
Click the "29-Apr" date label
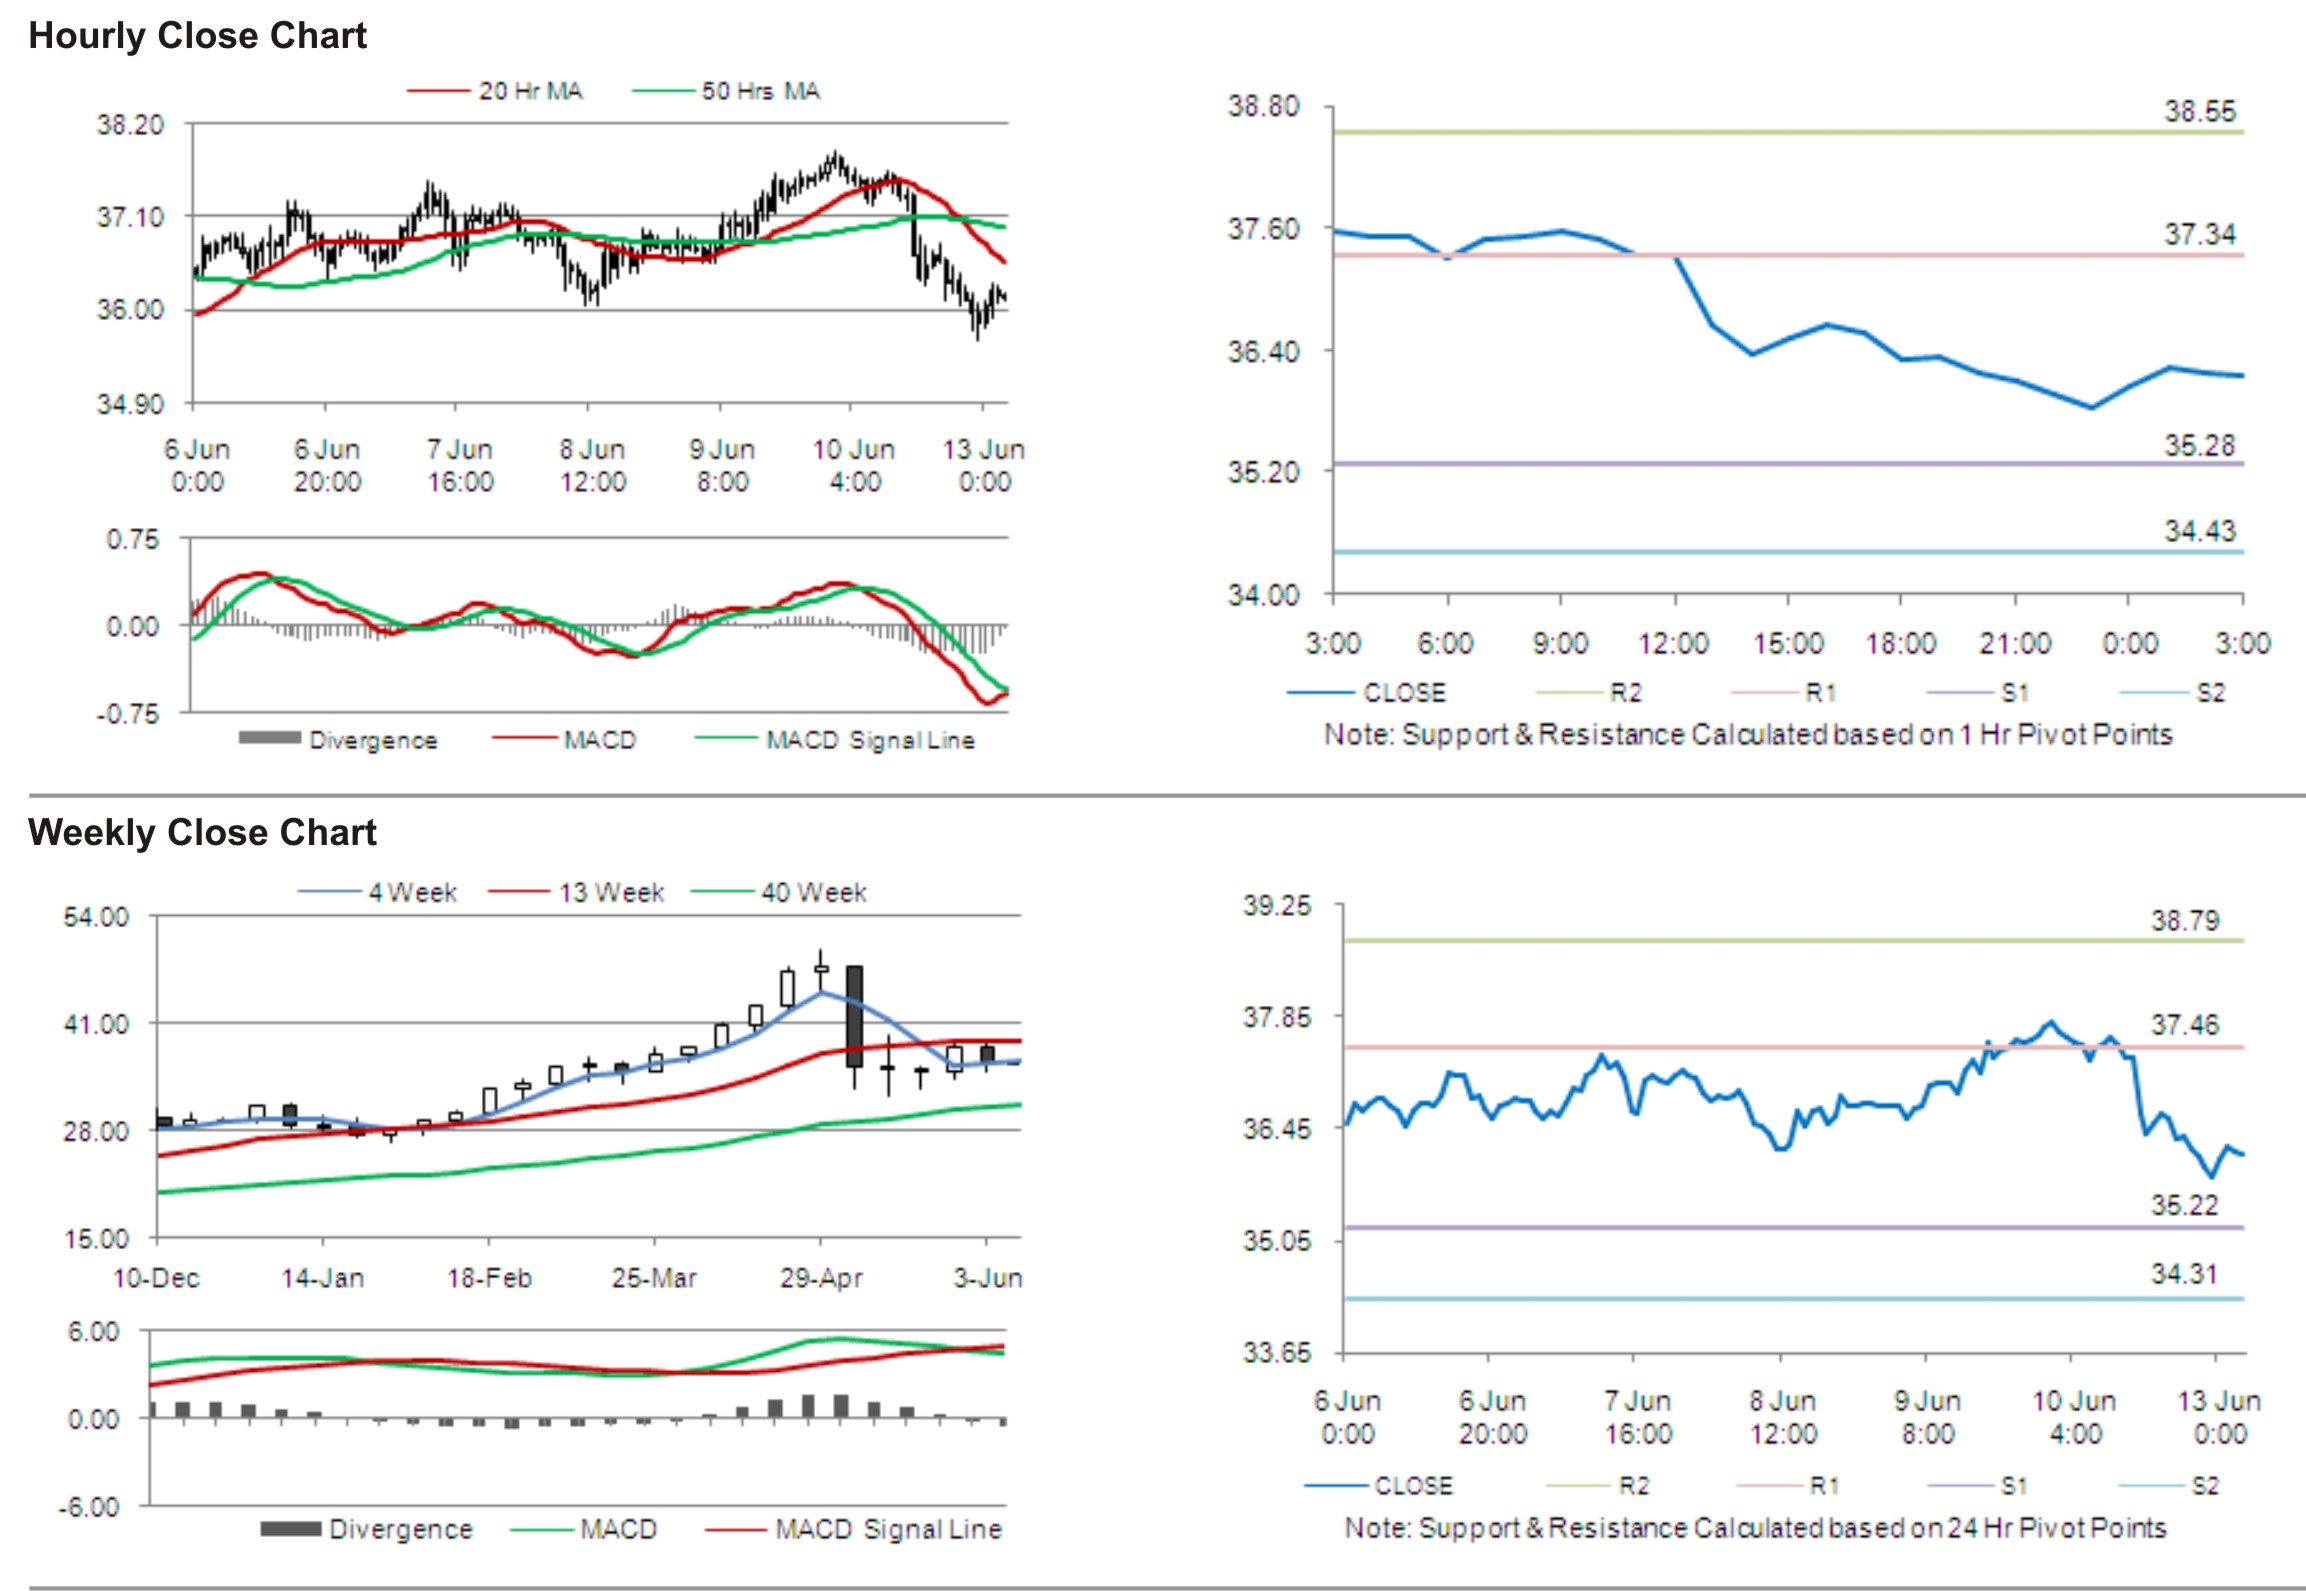(x=821, y=1278)
